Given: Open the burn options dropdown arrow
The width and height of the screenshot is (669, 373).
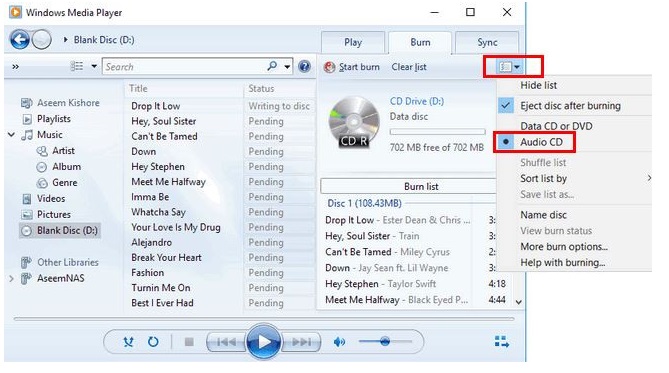Looking at the screenshot, I should tap(517, 67).
